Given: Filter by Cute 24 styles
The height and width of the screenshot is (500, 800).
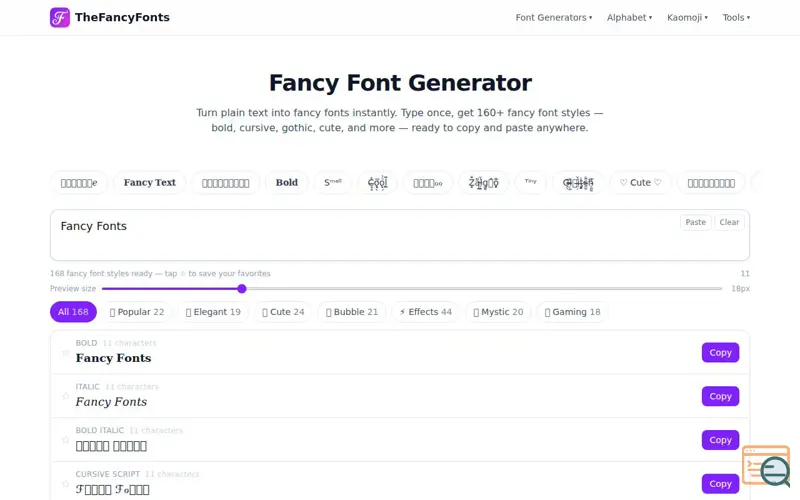Looking at the screenshot, I should [283, 312].
